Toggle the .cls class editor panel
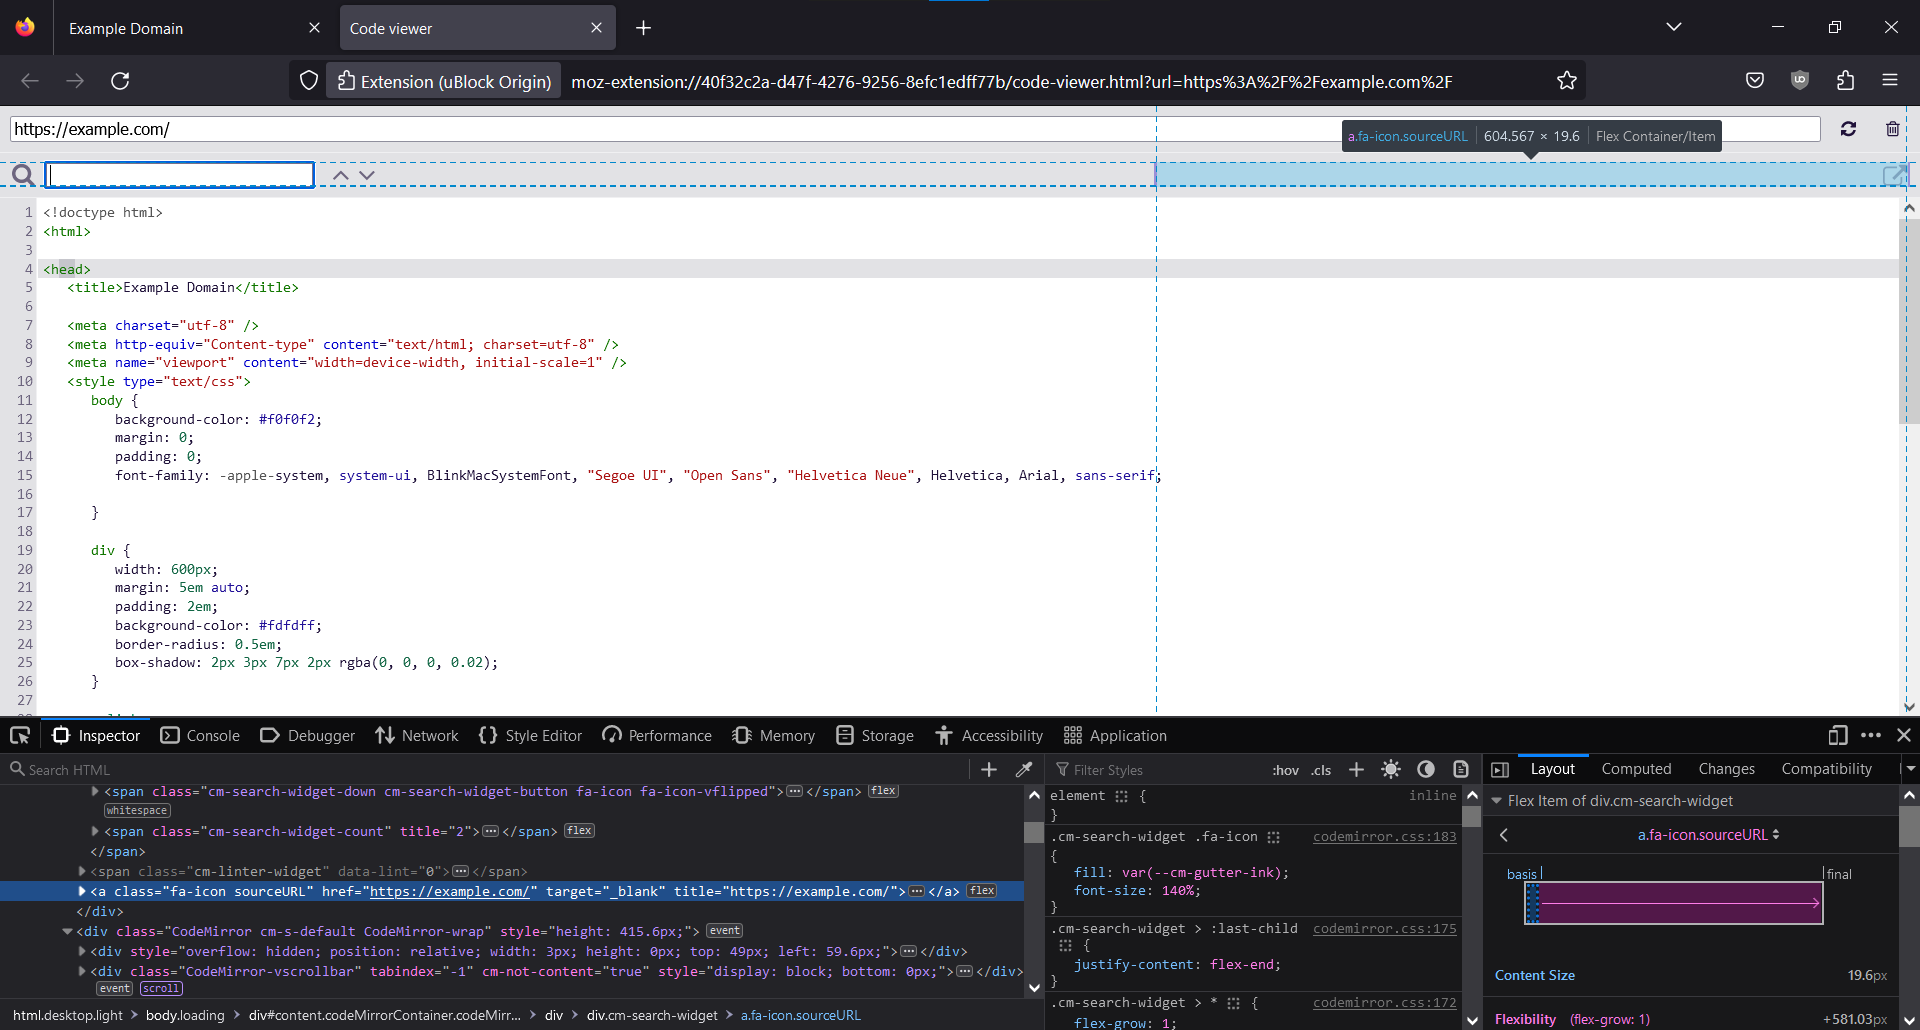The width and height of the screenshot is (1920, 1030). (x=1321, y=769)
